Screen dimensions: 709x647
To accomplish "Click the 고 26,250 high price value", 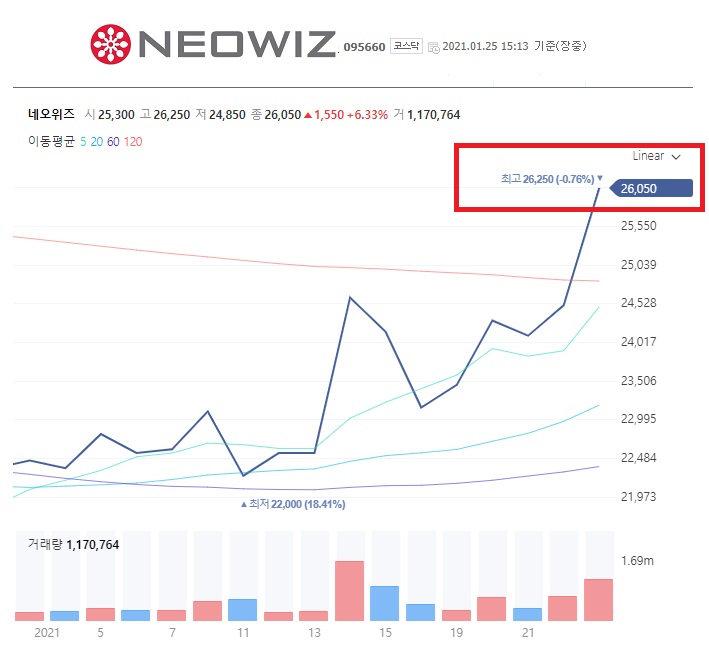I will [x=165, y=114].
